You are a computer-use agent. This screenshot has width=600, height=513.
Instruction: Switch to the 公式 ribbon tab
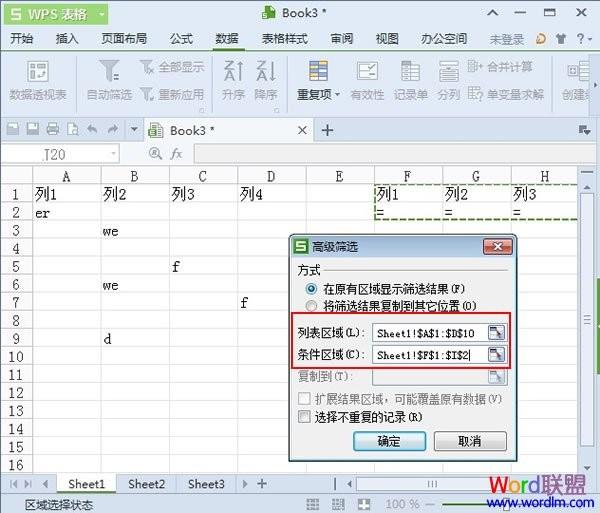pyautogui.click(x=181, y=39)
